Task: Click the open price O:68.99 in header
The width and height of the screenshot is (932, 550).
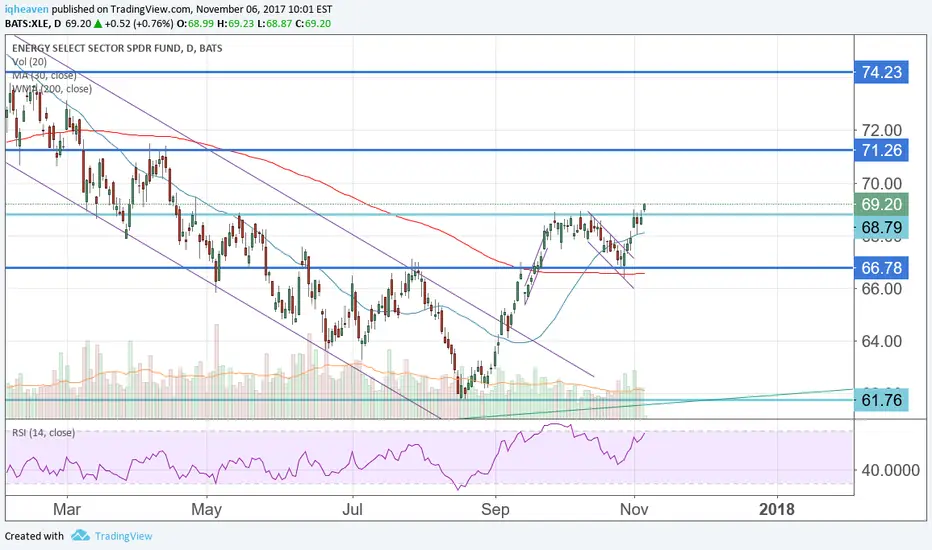Action: click(x=193, y=24)
